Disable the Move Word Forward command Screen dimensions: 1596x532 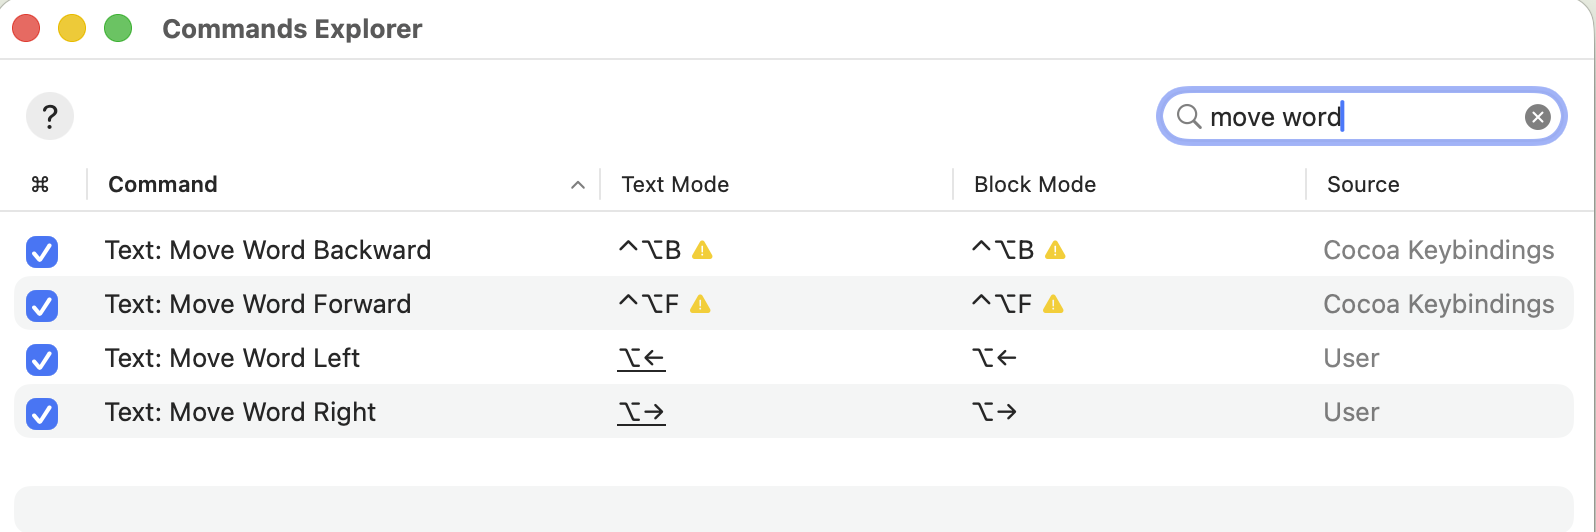pos(42,305)
